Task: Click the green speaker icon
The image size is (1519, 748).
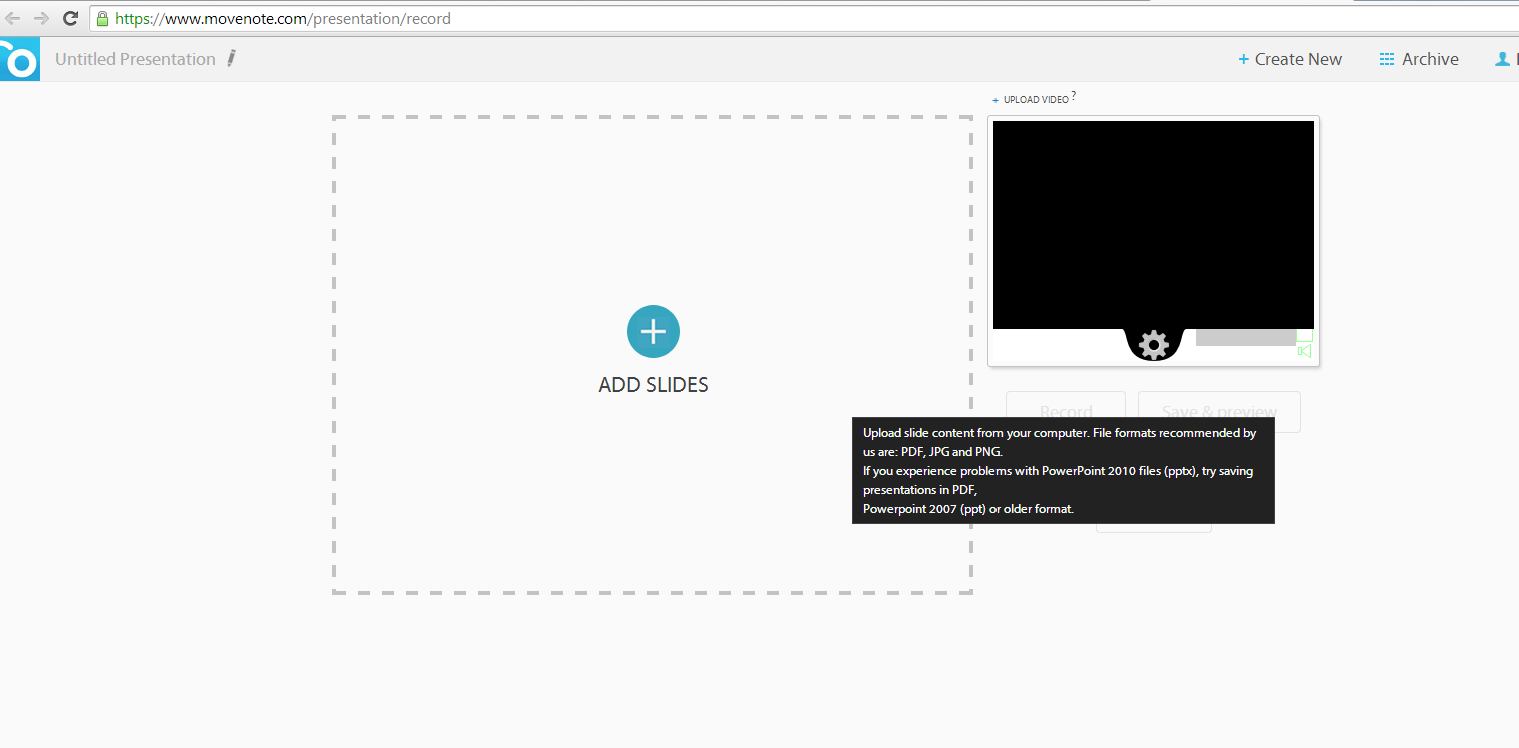Action: click(x=1304, y=350)
